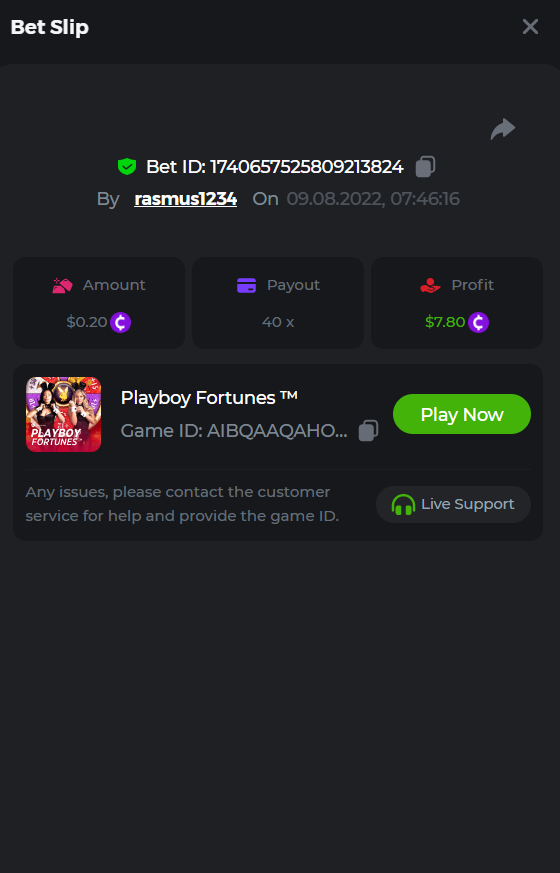Click the pink Amount icon
Screen dimensions: 560x873
[x=62, y=285]
